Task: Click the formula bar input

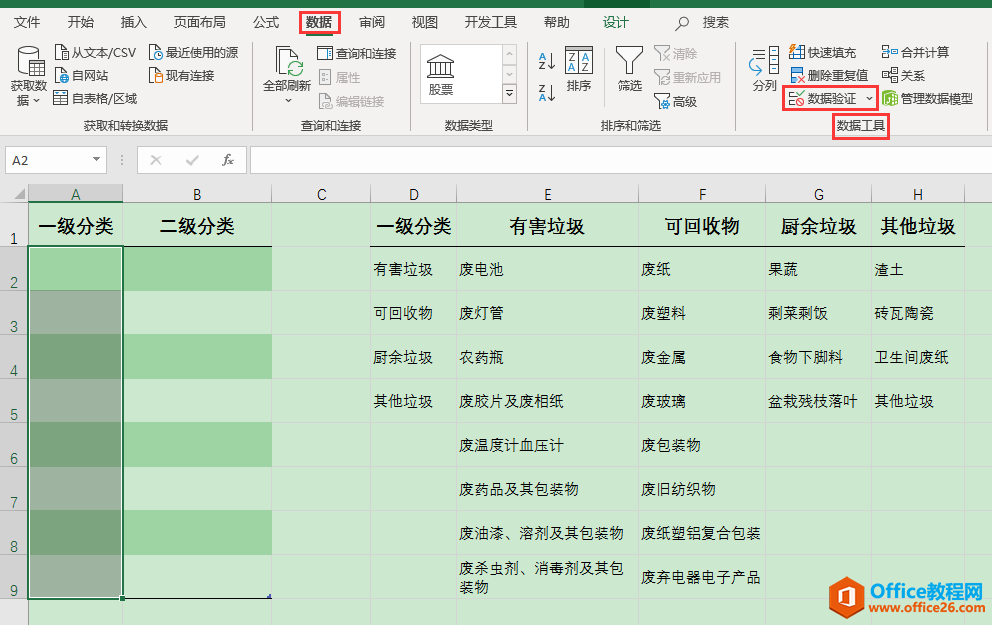Action: pyautogui.click(x=620, y=160)
